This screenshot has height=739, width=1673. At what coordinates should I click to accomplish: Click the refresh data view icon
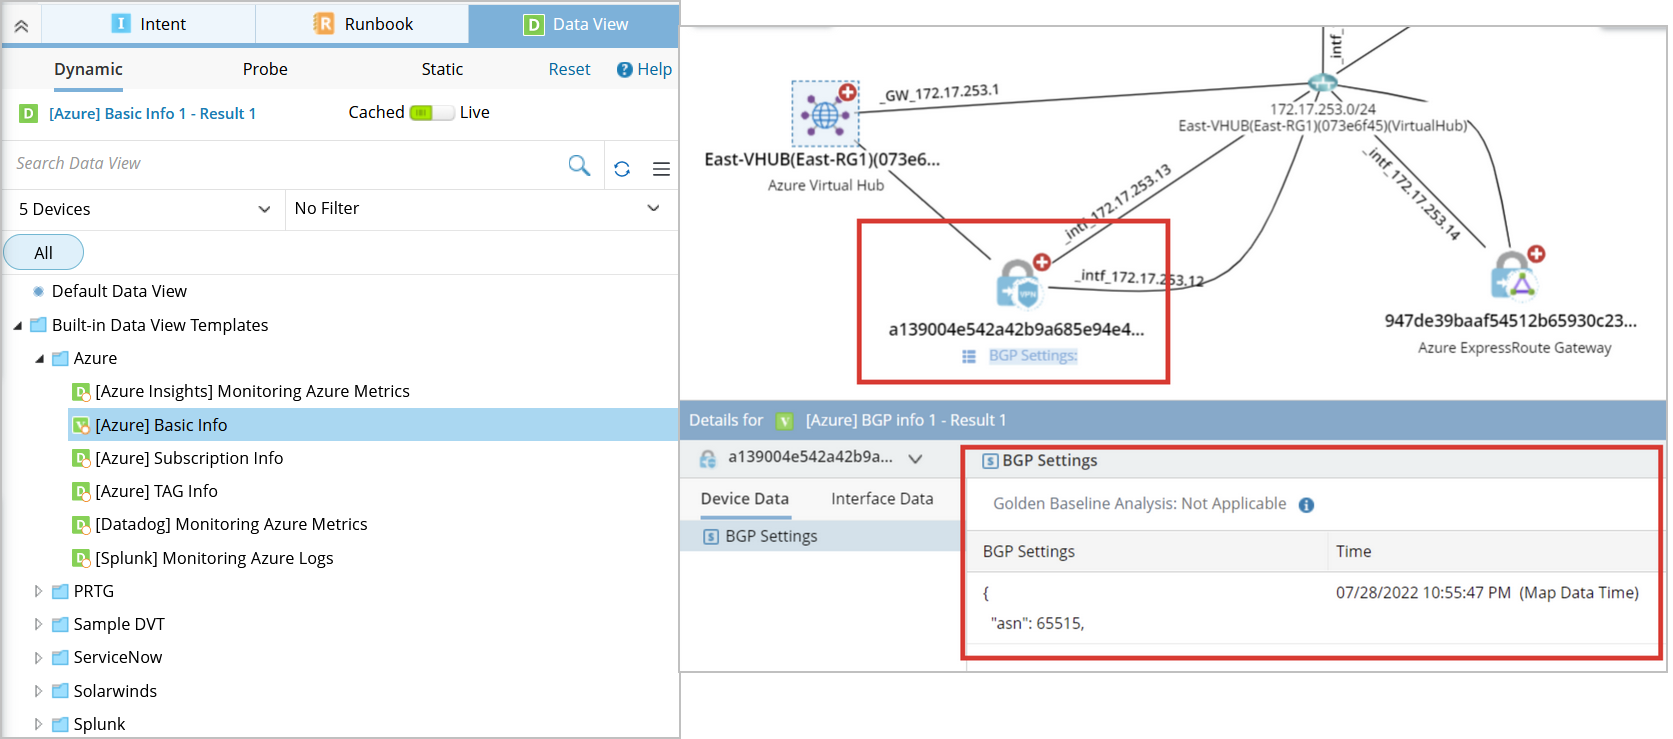[x=622, y=169]
